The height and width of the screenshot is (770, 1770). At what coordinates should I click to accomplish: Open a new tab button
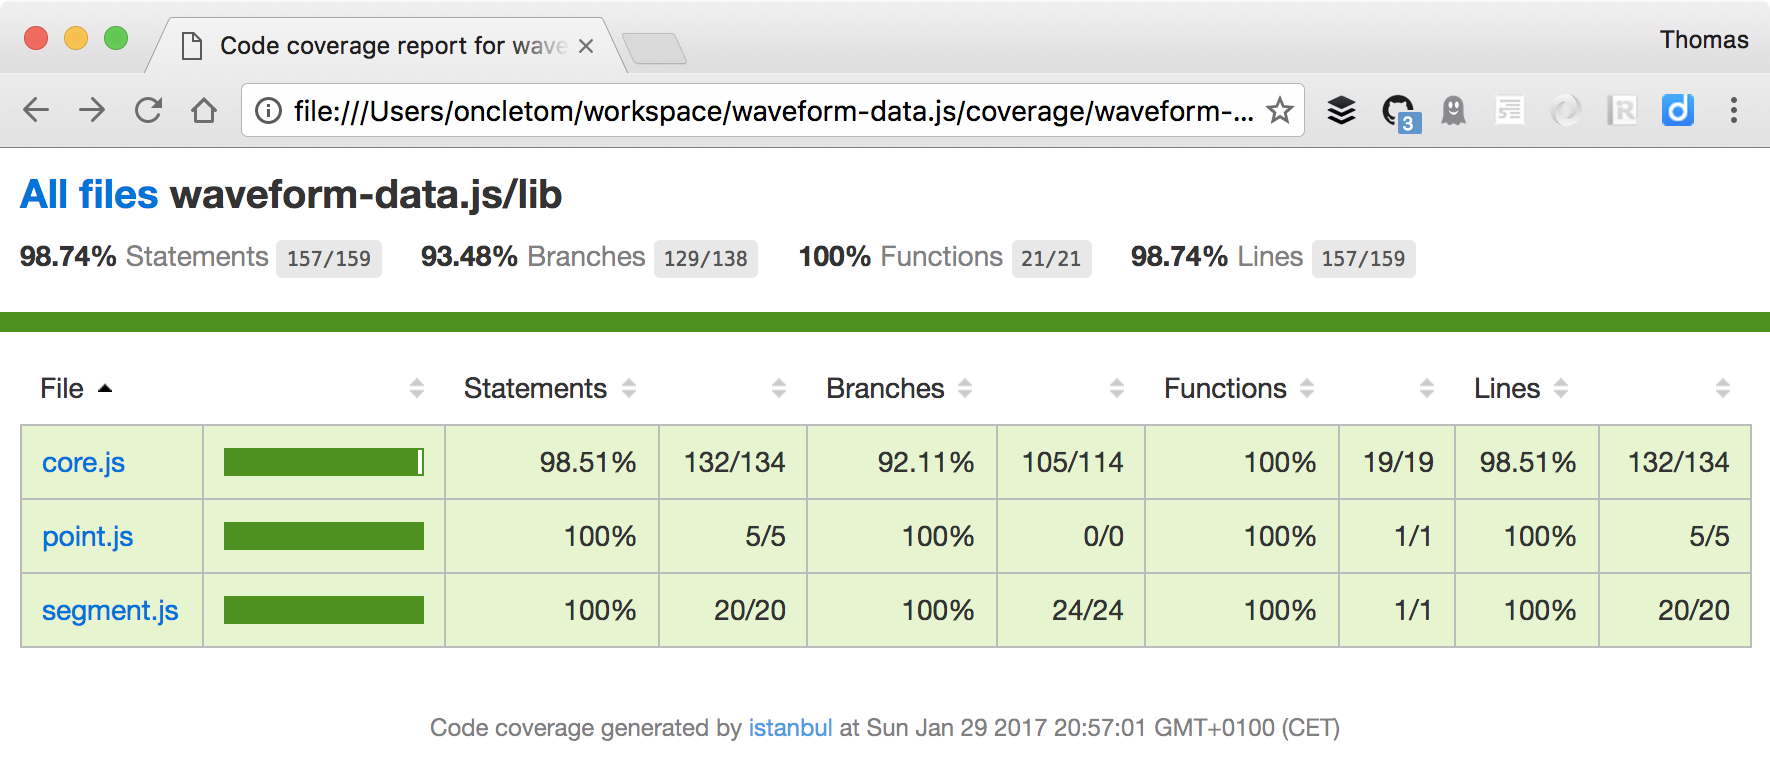coord(654,47)
